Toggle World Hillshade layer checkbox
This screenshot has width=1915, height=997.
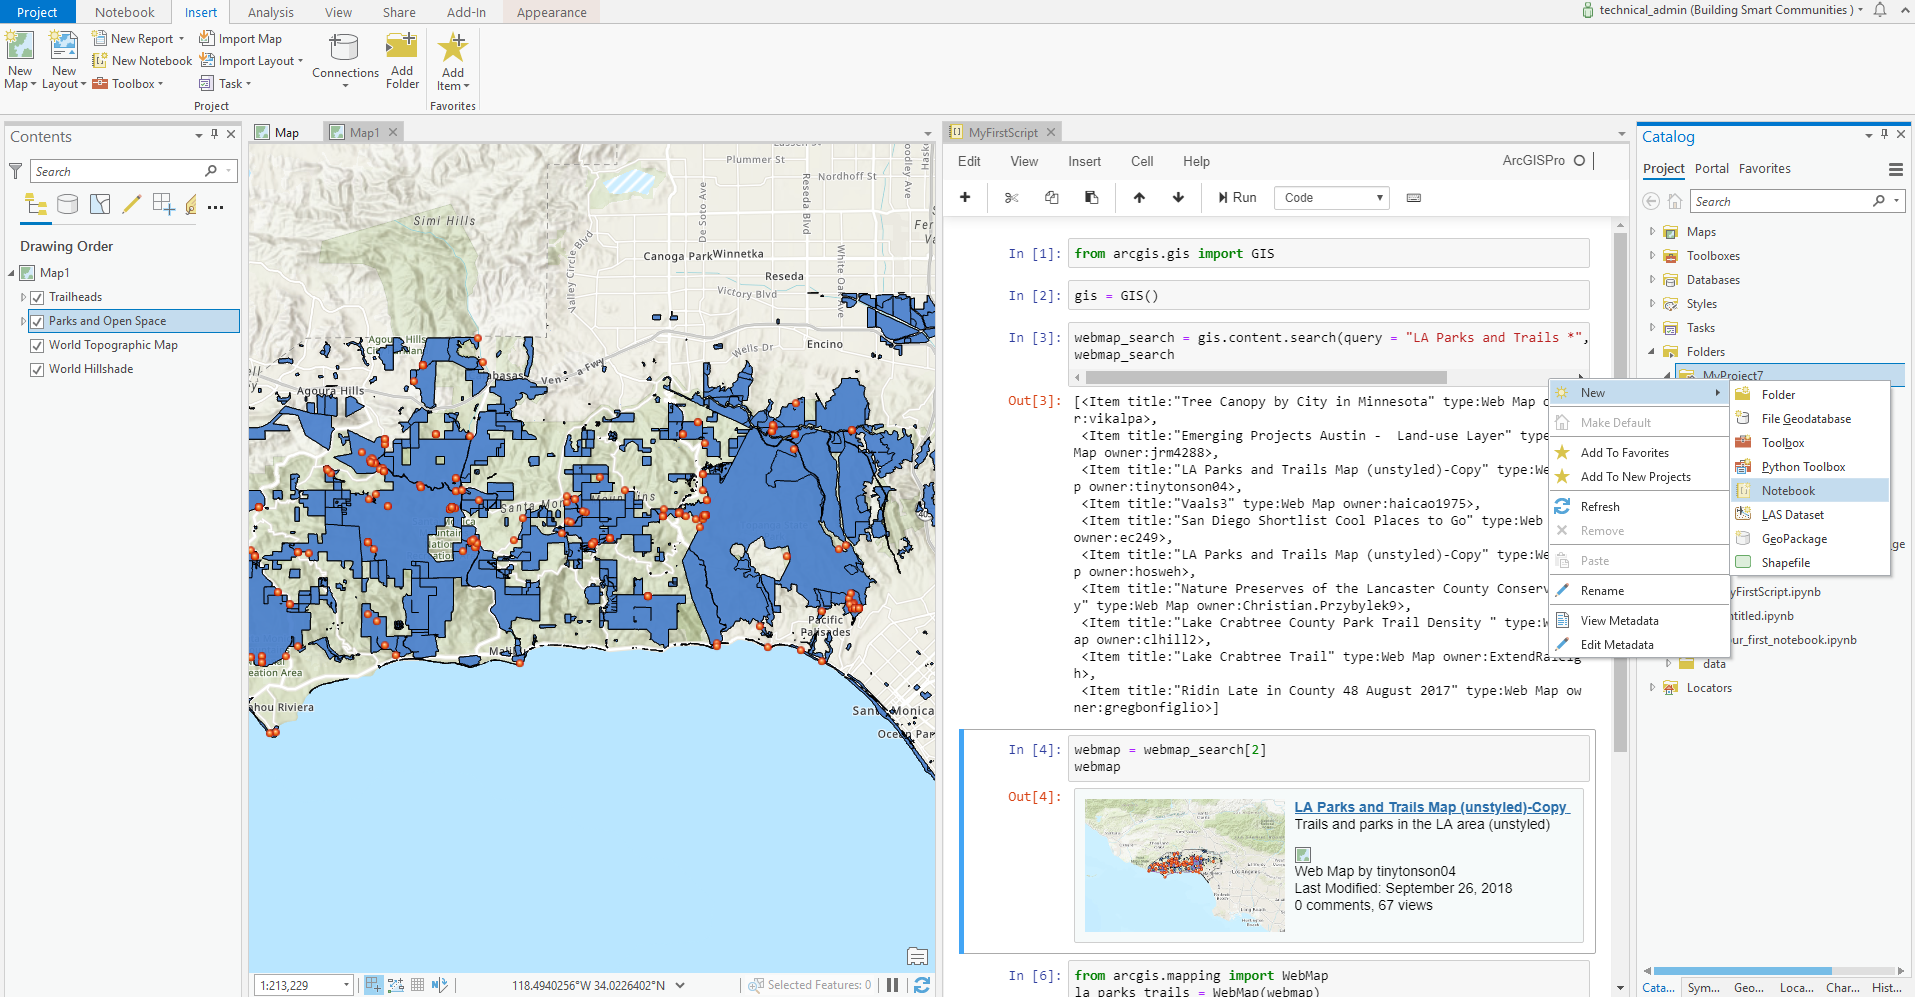tap(37, 369)
